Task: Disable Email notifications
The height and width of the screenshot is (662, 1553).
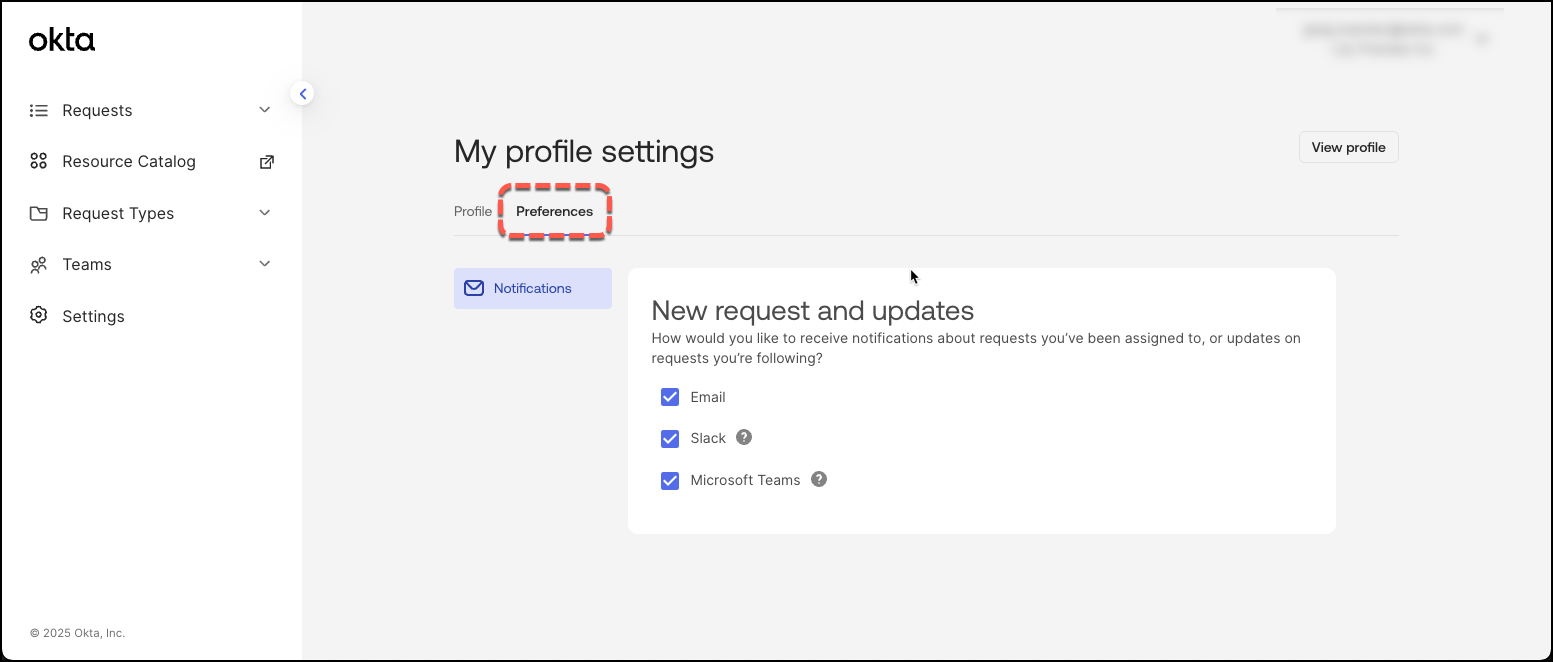Action: [x=670, y=397]
